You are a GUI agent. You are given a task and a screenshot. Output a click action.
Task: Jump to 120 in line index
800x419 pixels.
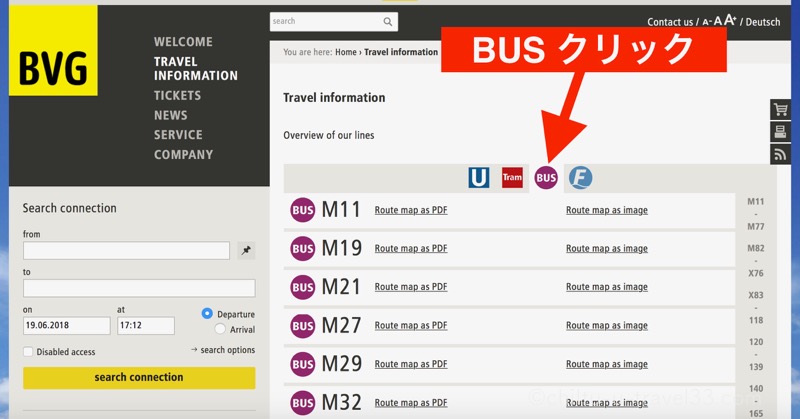[x=756, y=342]
